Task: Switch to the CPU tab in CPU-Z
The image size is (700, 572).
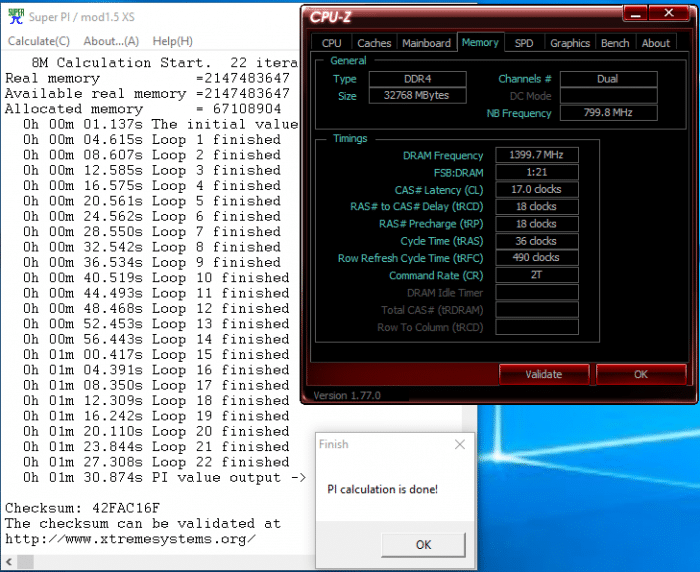Action: pyautogui.click(x=331, y=43)
